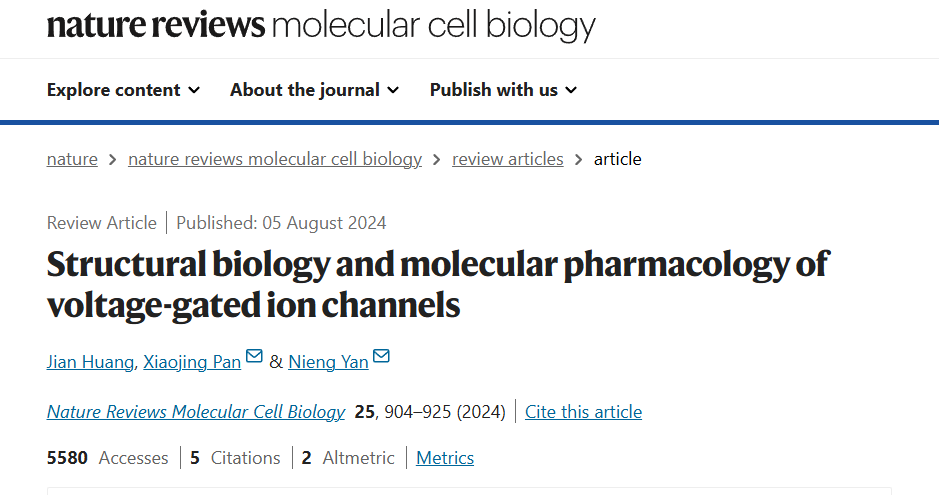Click the breadcrumb arrow before article

pos(579,160)
